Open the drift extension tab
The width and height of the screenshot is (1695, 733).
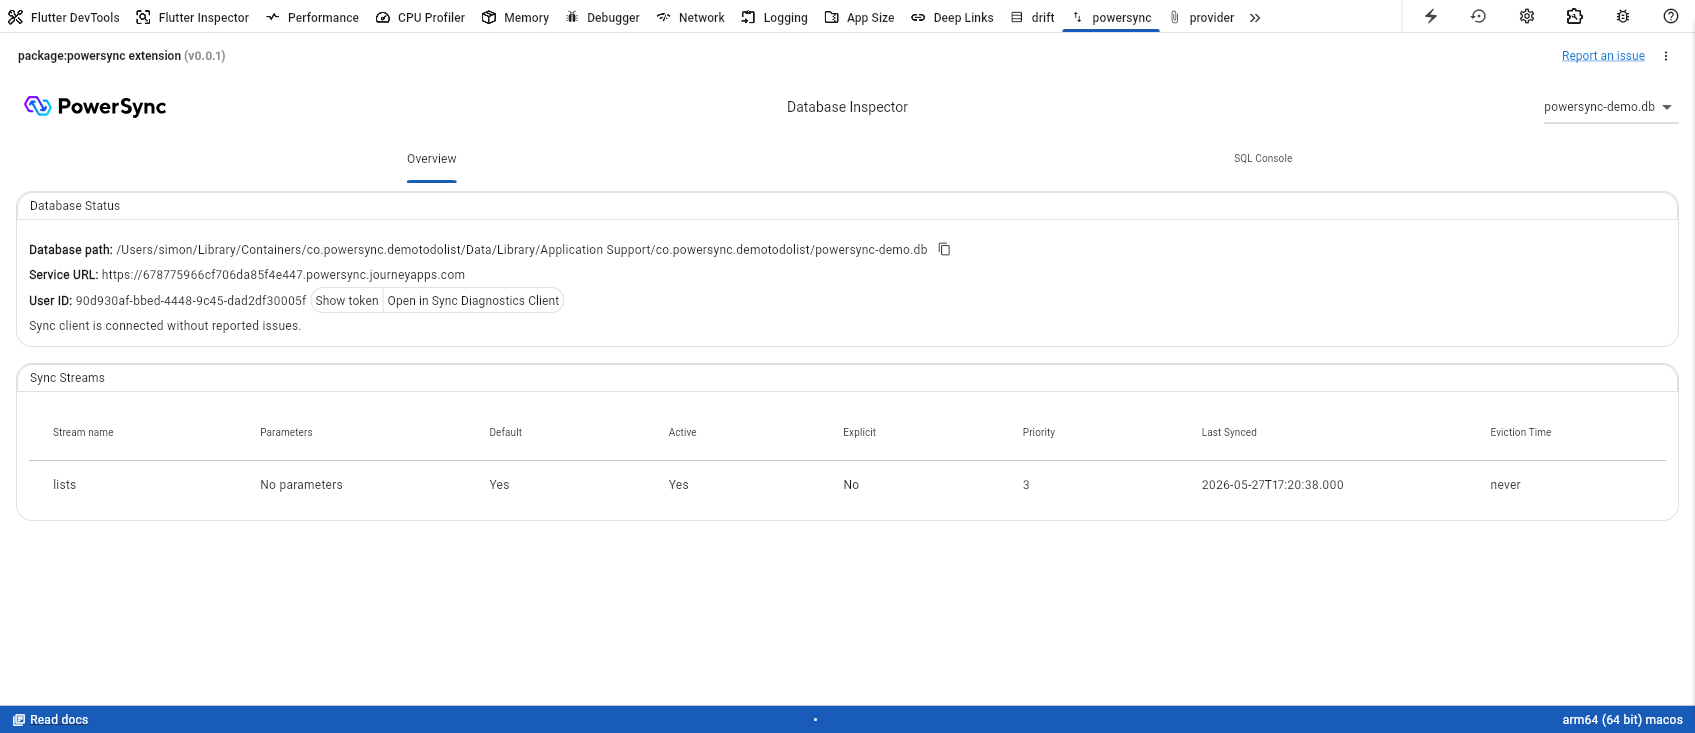click(x=1032, y=17)
